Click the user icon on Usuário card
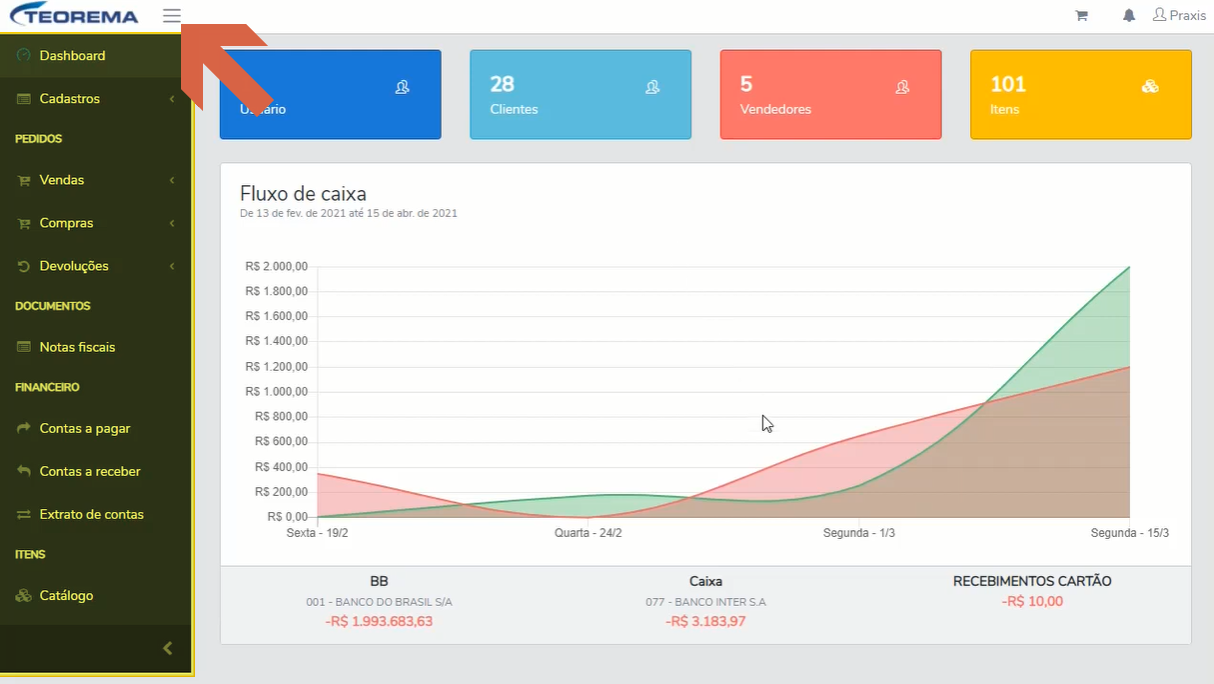Screen dimensions: 1214x684 (x=402, y=87)
